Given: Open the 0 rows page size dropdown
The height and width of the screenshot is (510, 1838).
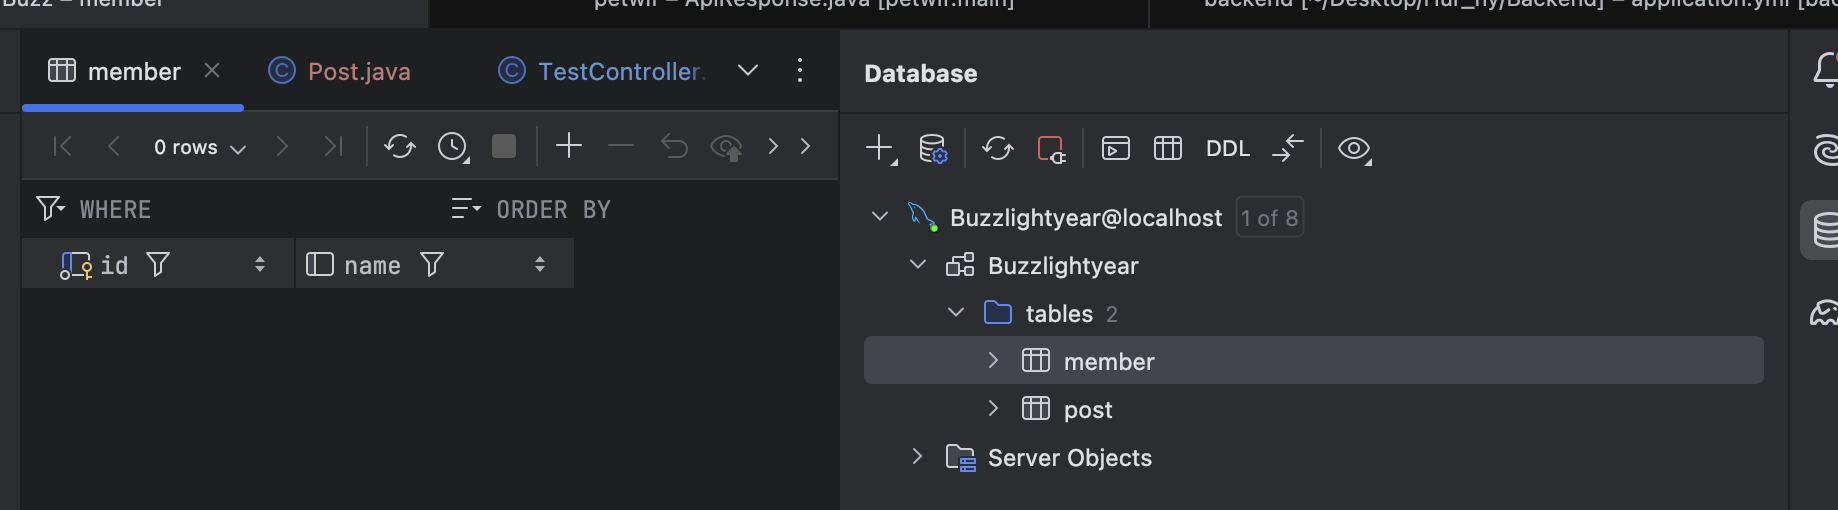Looking at the screenshot, I should [199, 148].
